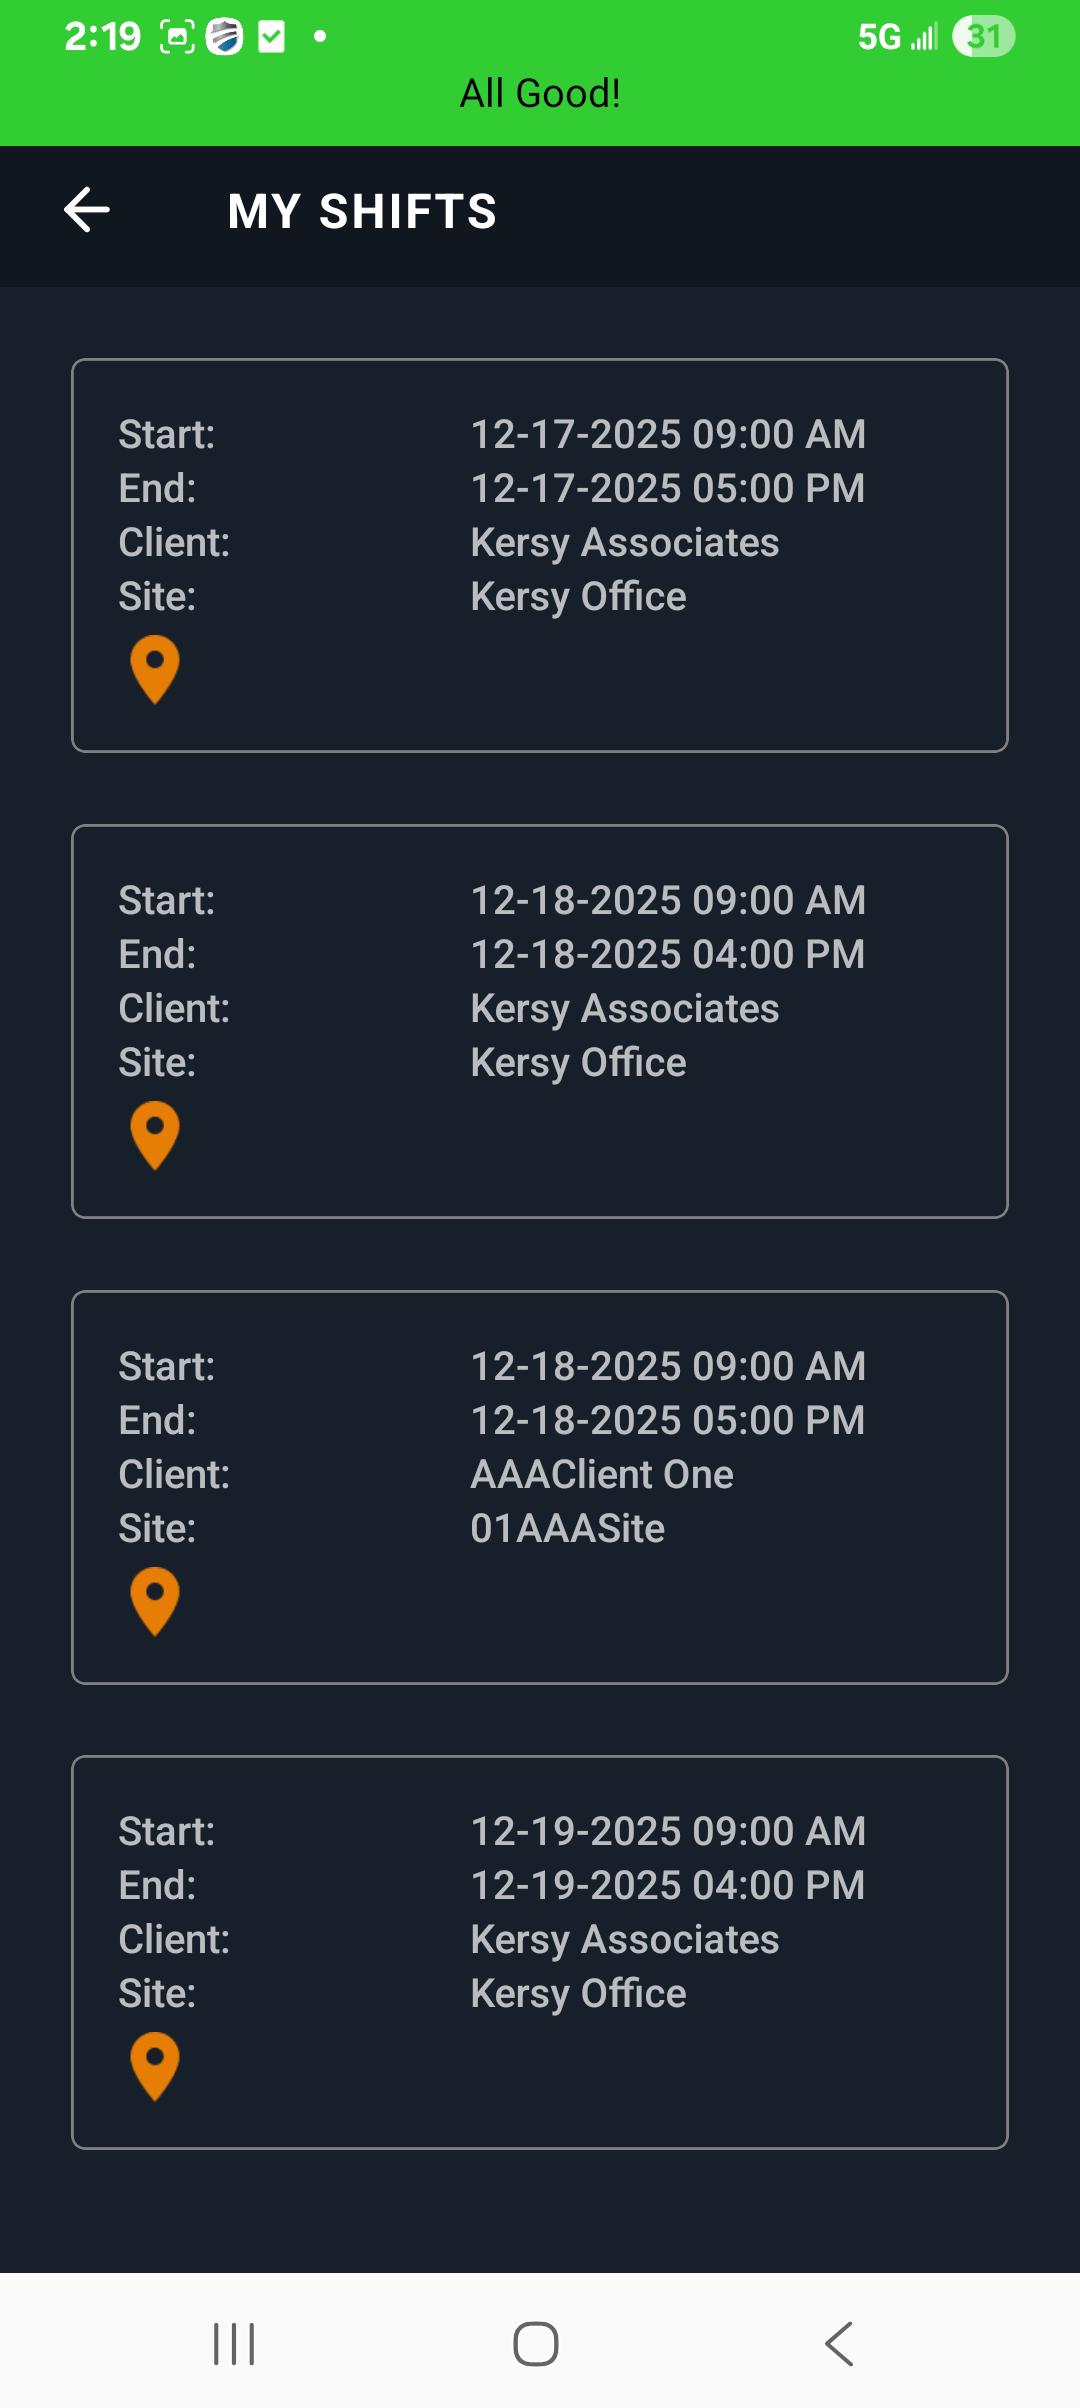Tap the My Shifts header title

pos(362,211)
